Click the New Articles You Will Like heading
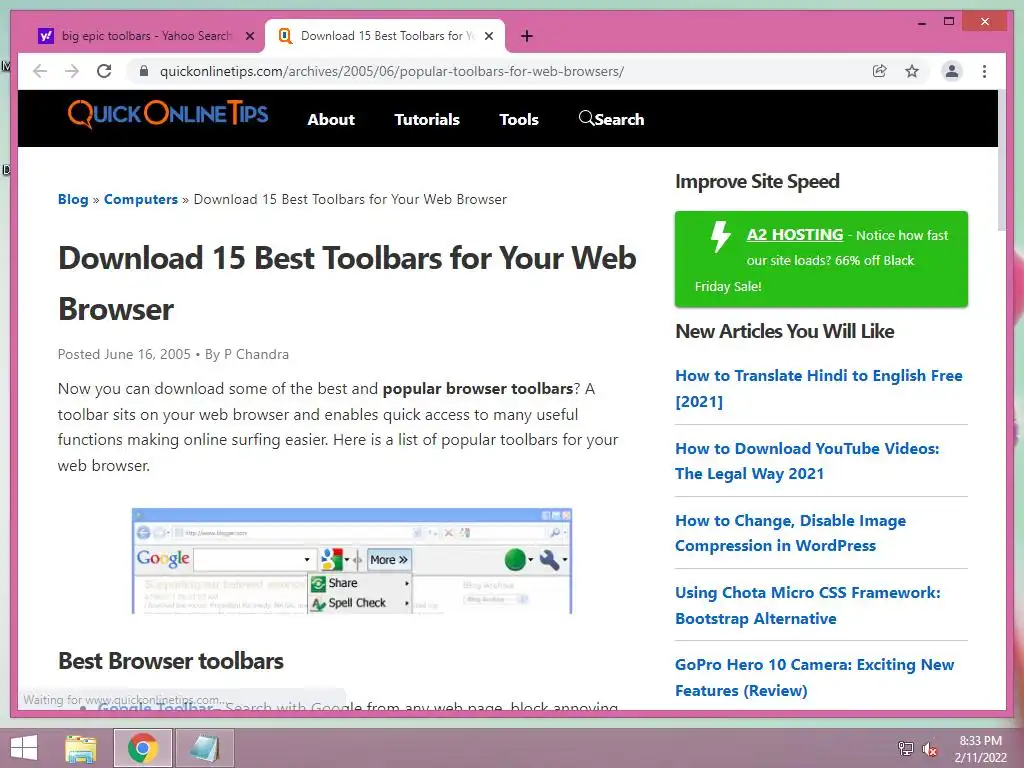The width and height of the screenshot is (1024, 768). [784, 331]
